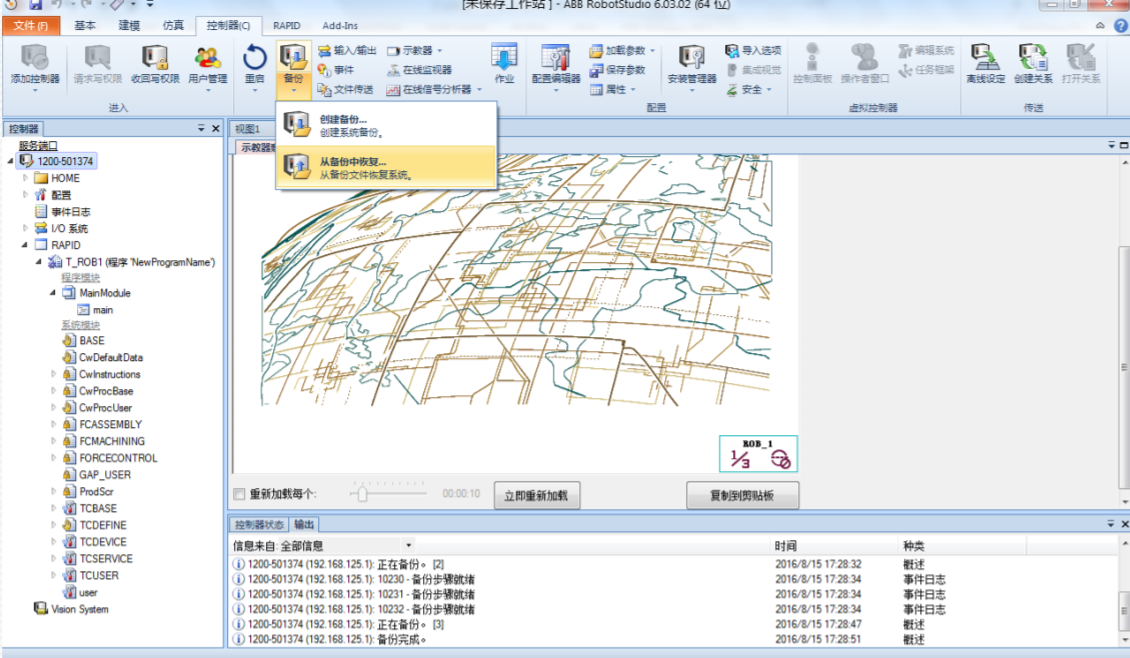Click Load Parameters (加载参数)
1130x658 pixels.
pyautogui.click(x=622, y=50)
